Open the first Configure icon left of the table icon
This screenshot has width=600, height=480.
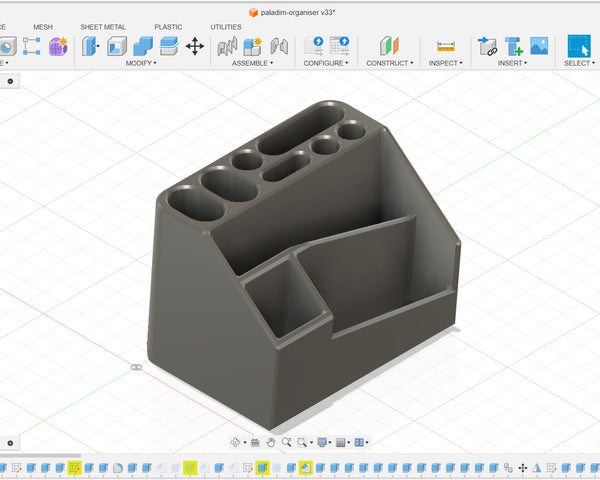314,46
